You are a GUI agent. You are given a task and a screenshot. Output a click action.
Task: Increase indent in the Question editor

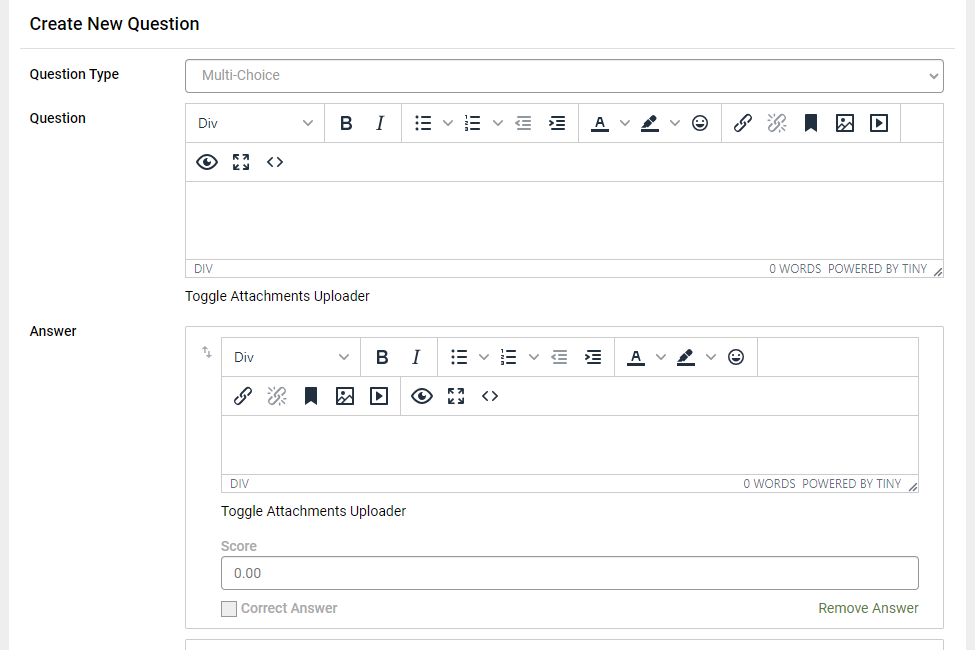[557, 123]
